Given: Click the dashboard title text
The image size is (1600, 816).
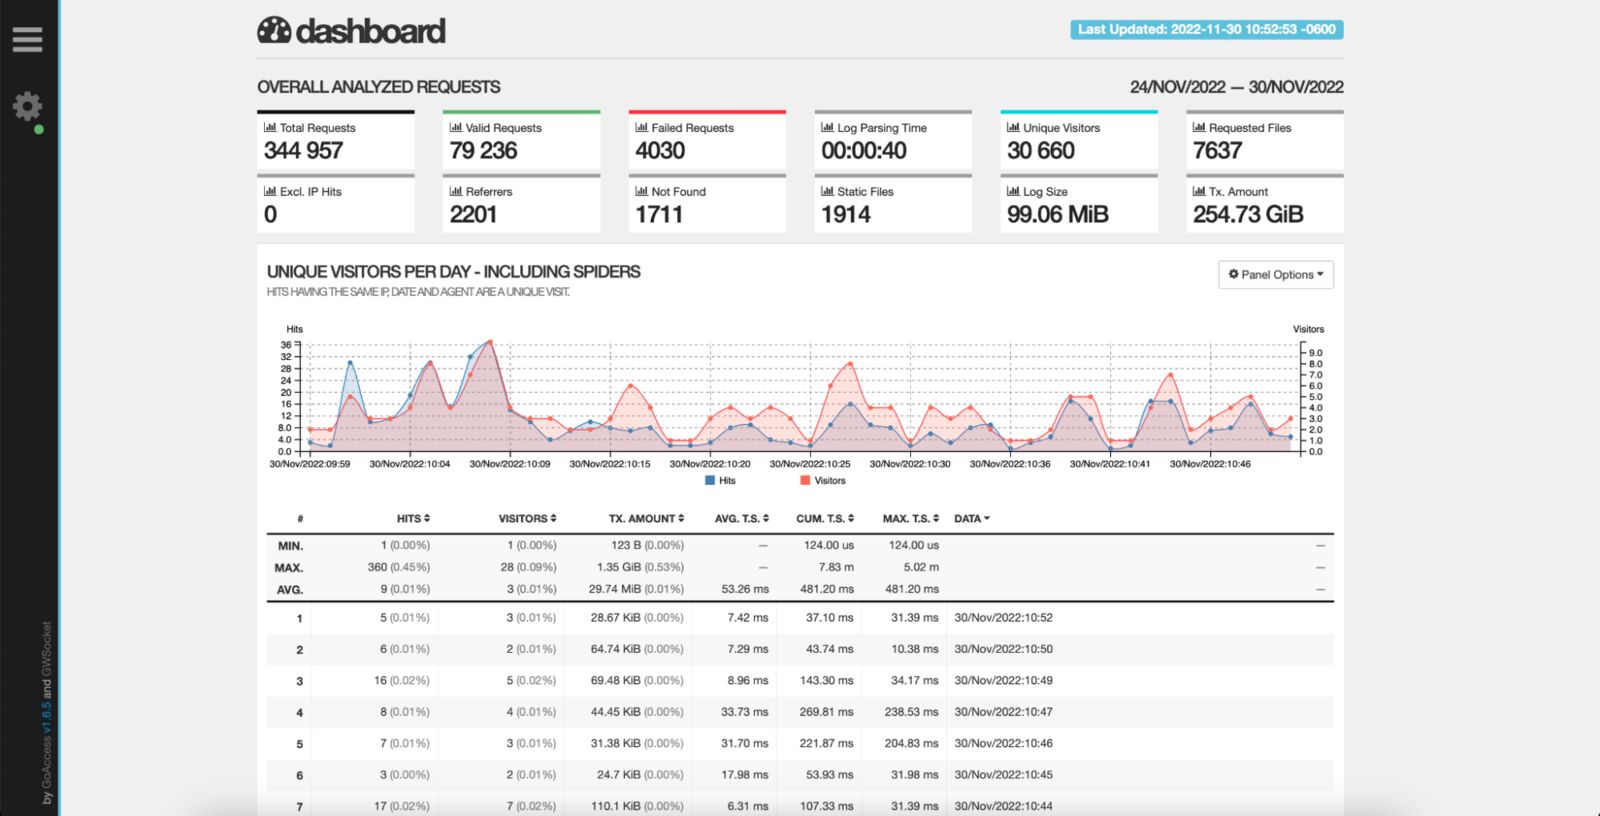Looking at the screenshot, I should (371, 31).
